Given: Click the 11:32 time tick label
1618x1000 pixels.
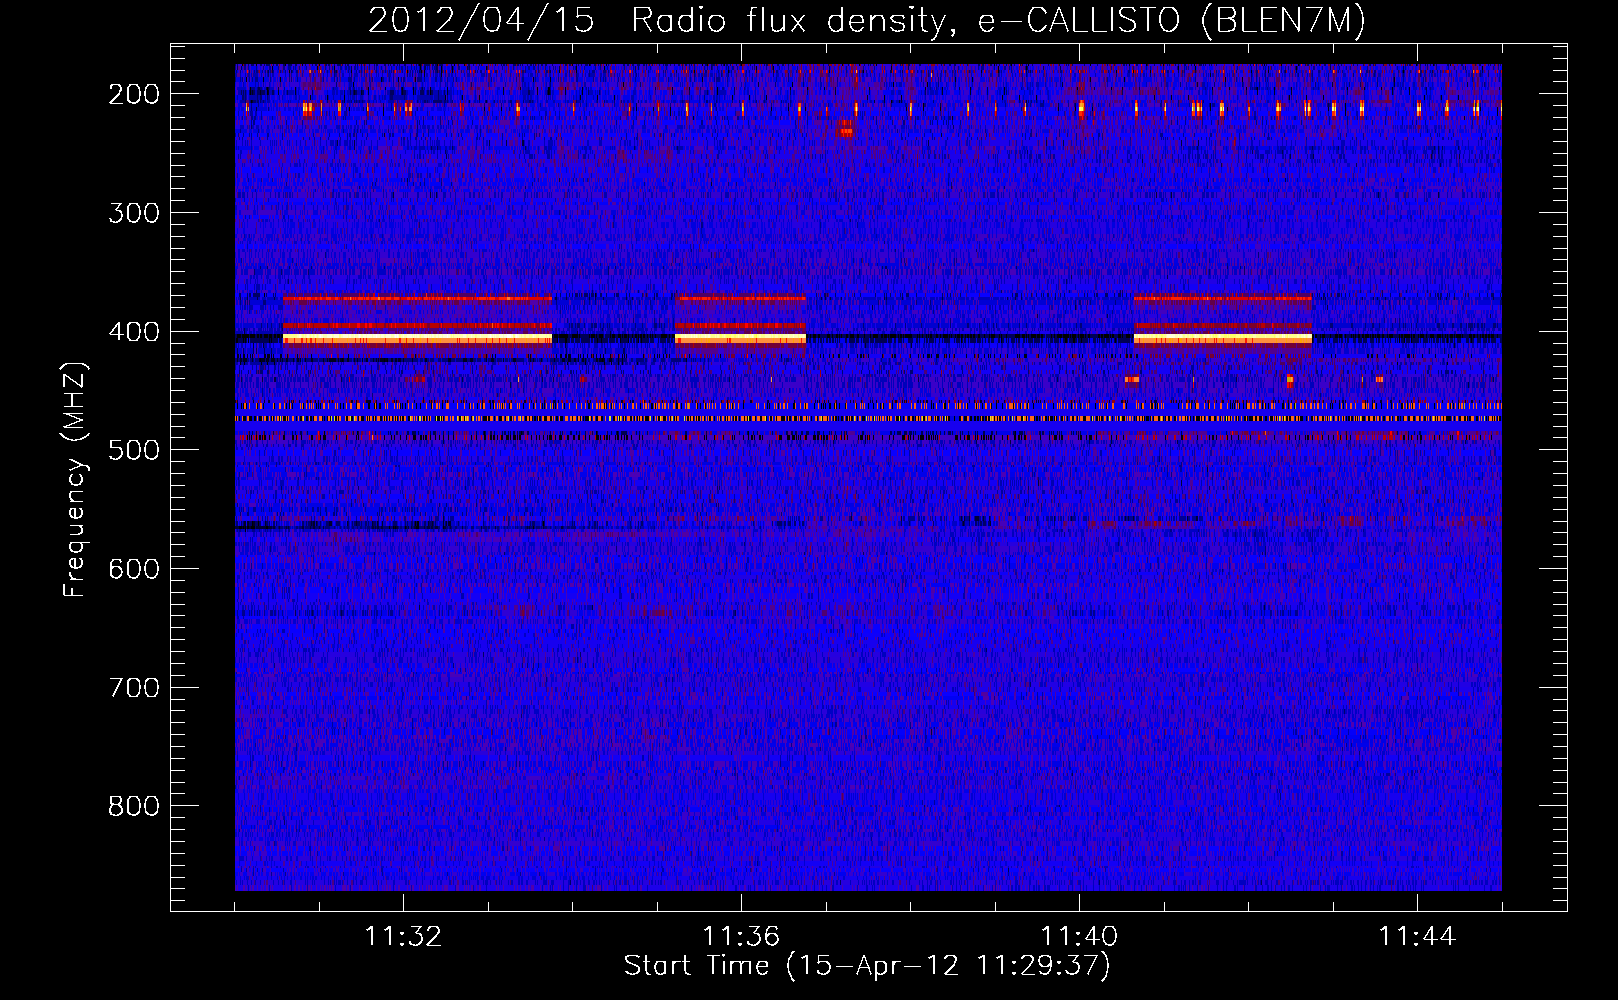Looking at the screenshot, I should [x=403, y=937].
